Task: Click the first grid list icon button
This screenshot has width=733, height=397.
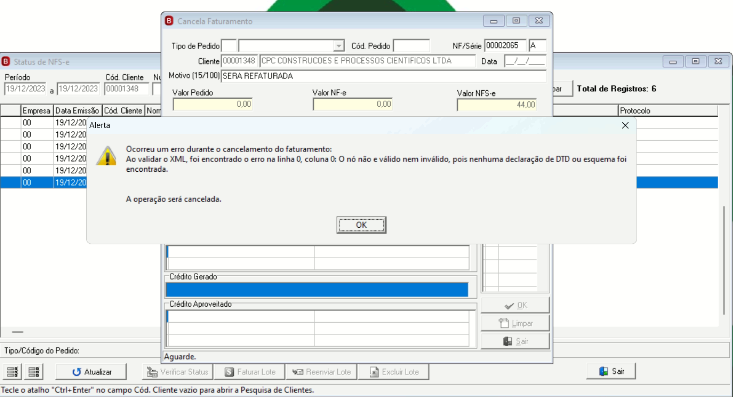Action: coord(12,372)
